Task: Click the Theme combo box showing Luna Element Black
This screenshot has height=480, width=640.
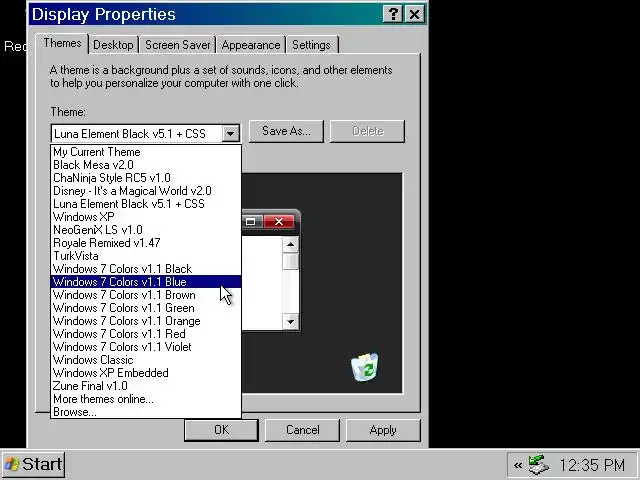Action: pos(145,133)
